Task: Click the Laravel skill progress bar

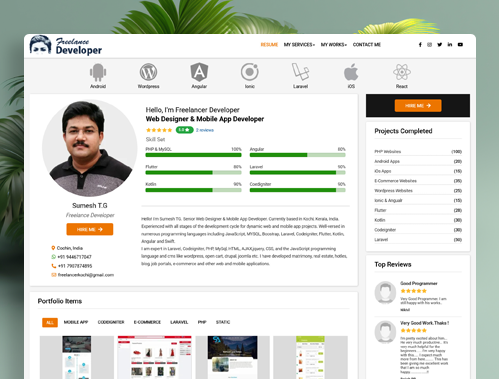Action: 298,173
